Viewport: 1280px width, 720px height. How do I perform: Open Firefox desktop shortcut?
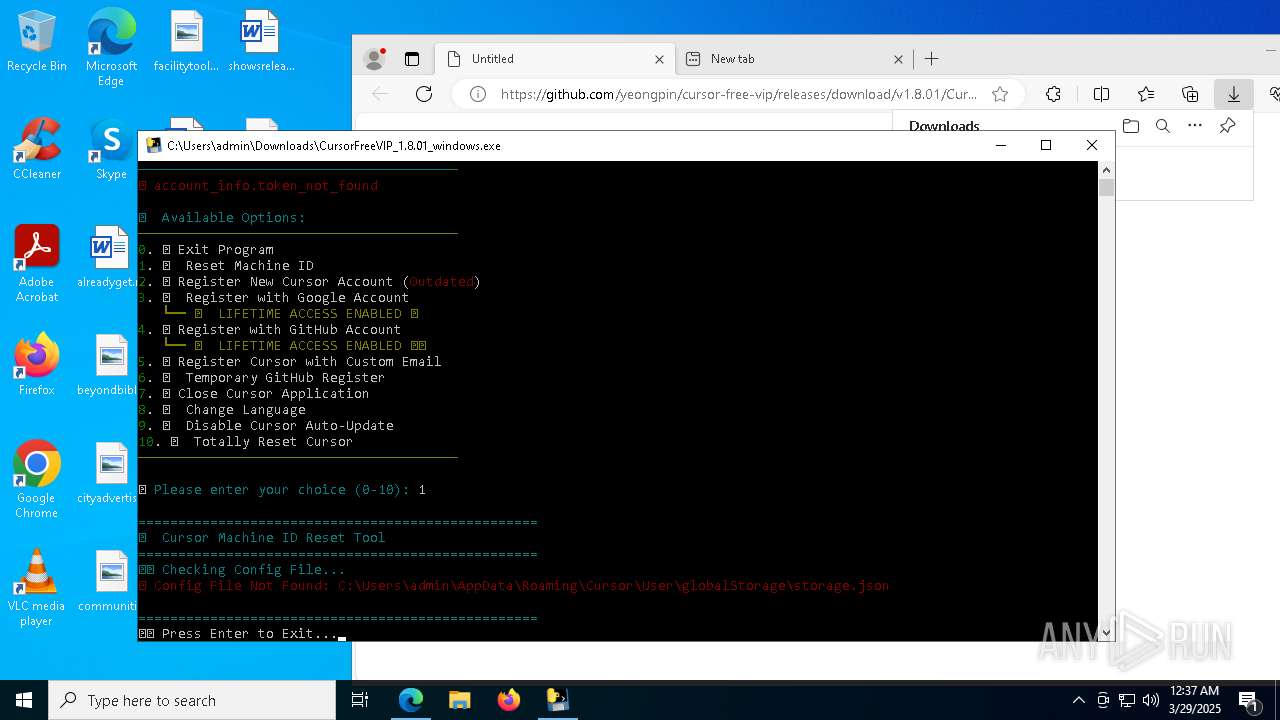(x=37, y=366)
